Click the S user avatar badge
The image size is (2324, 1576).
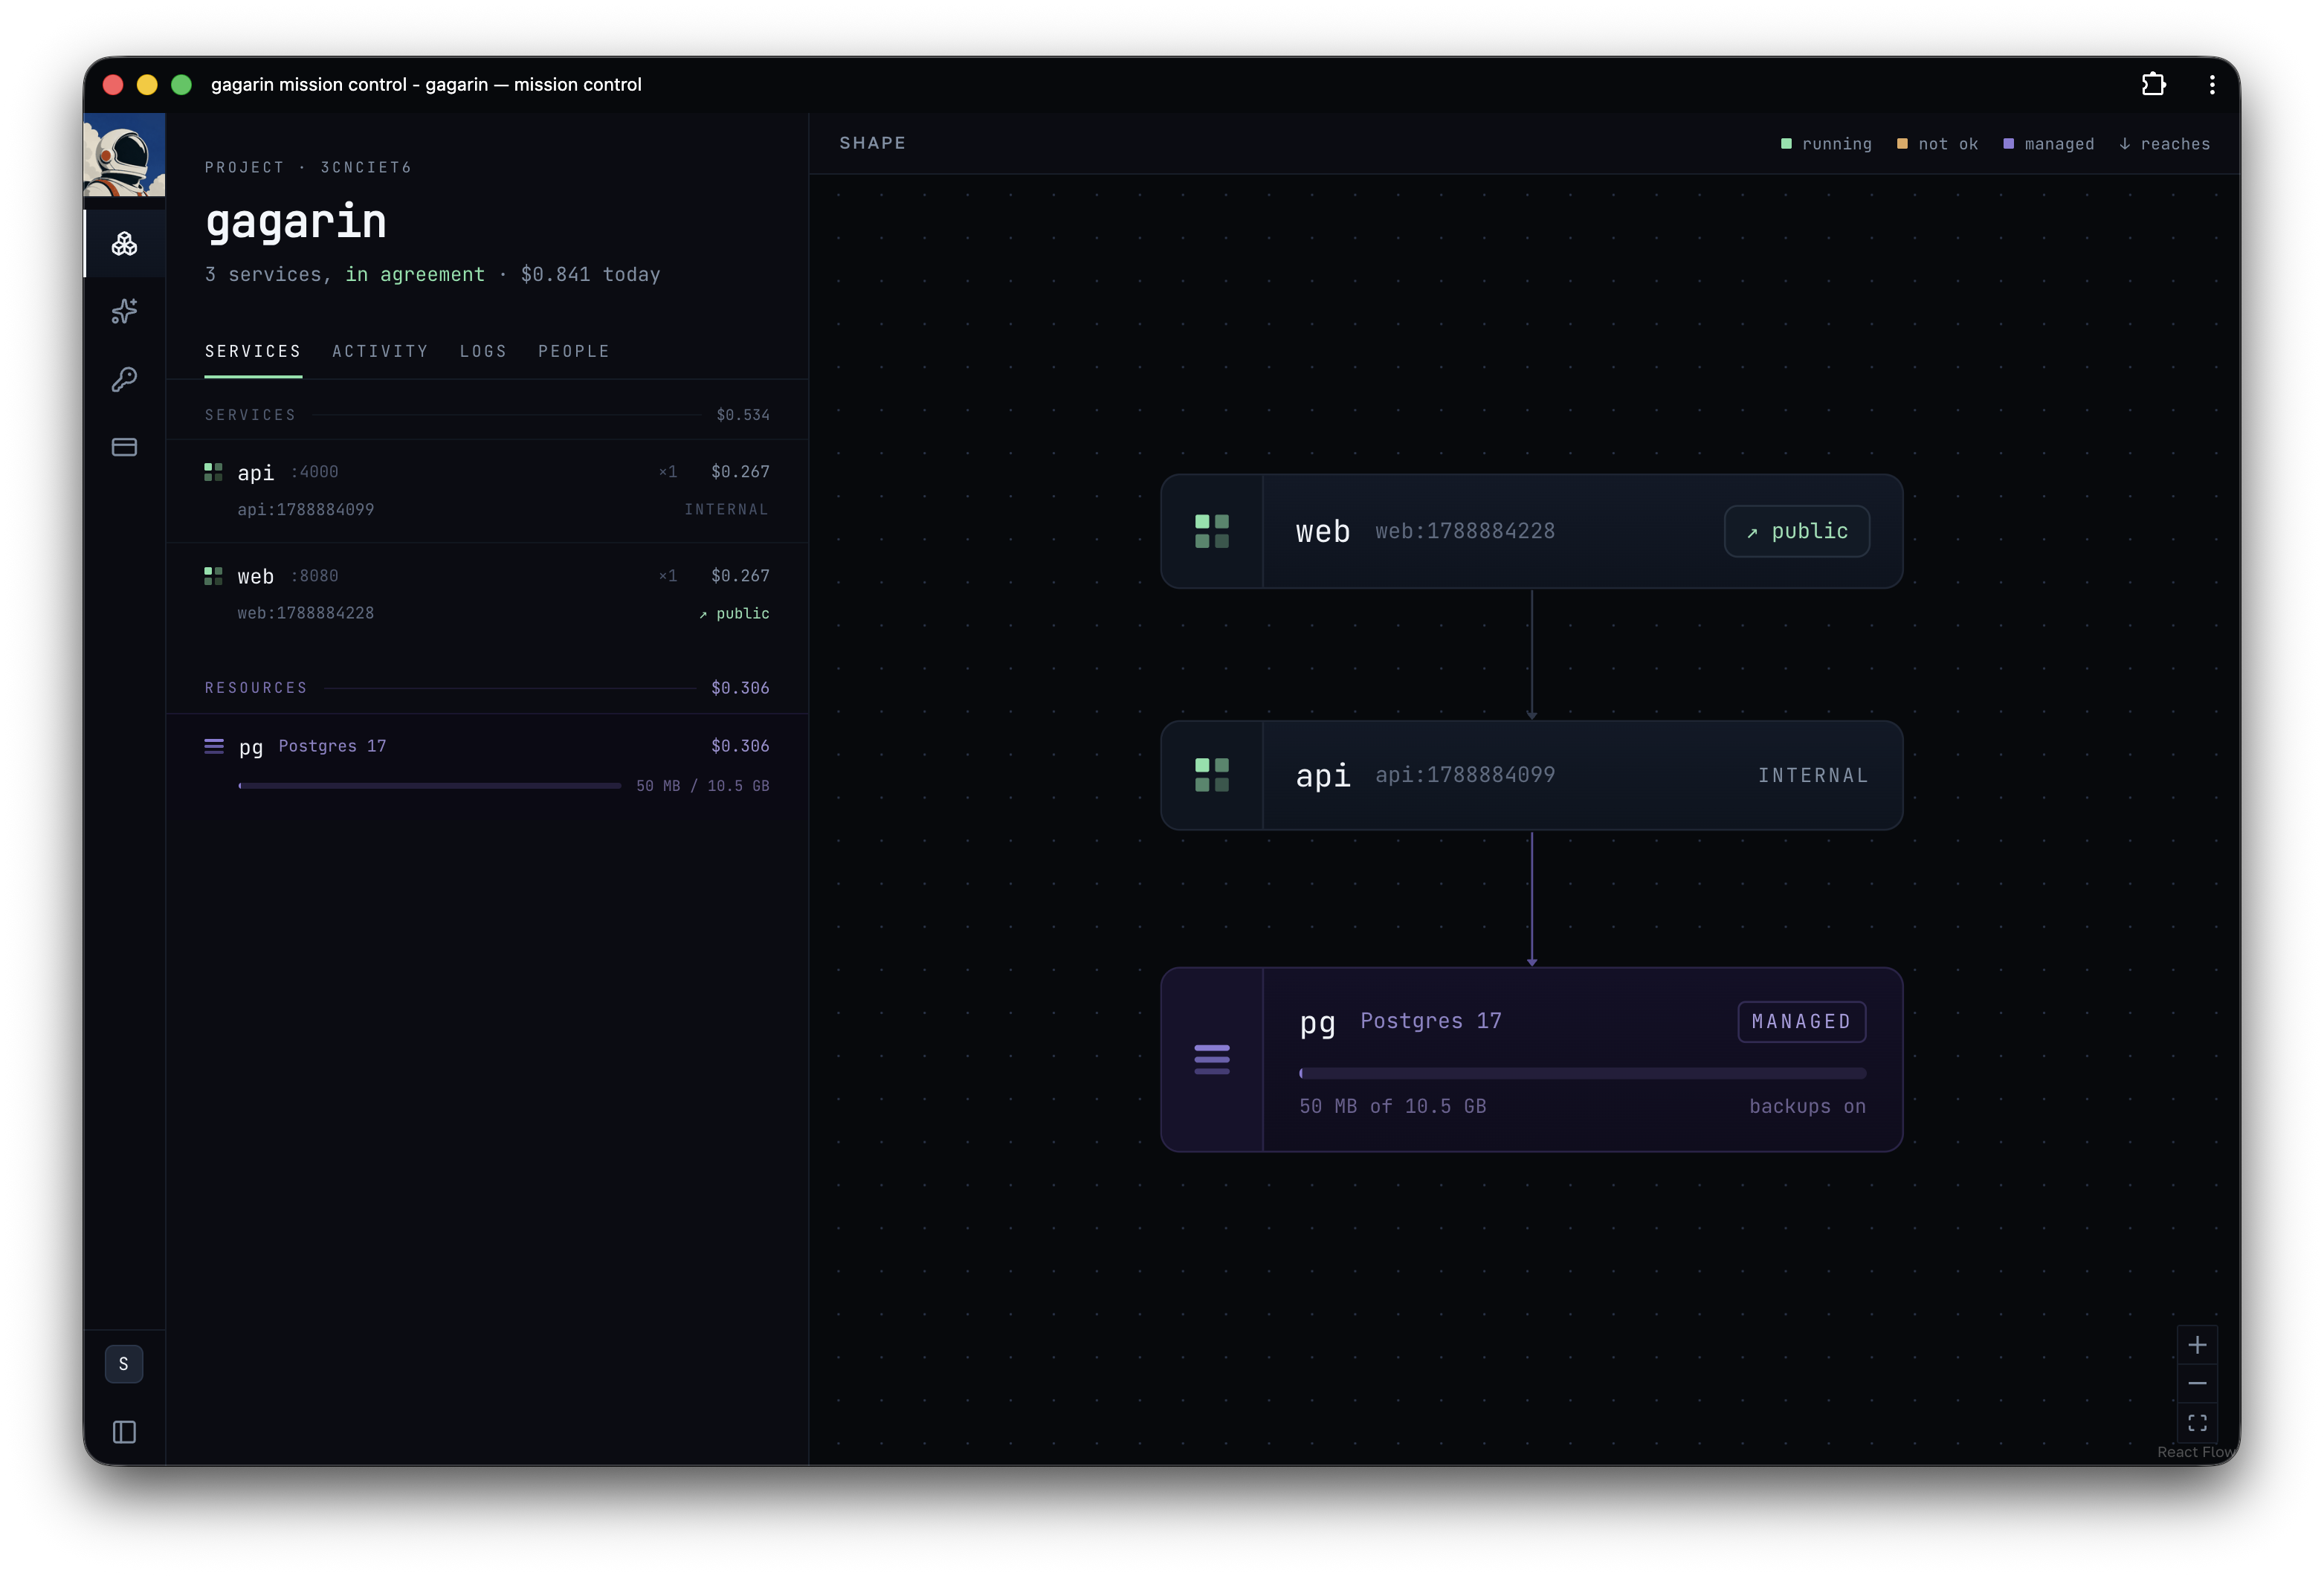(124, 1364)
